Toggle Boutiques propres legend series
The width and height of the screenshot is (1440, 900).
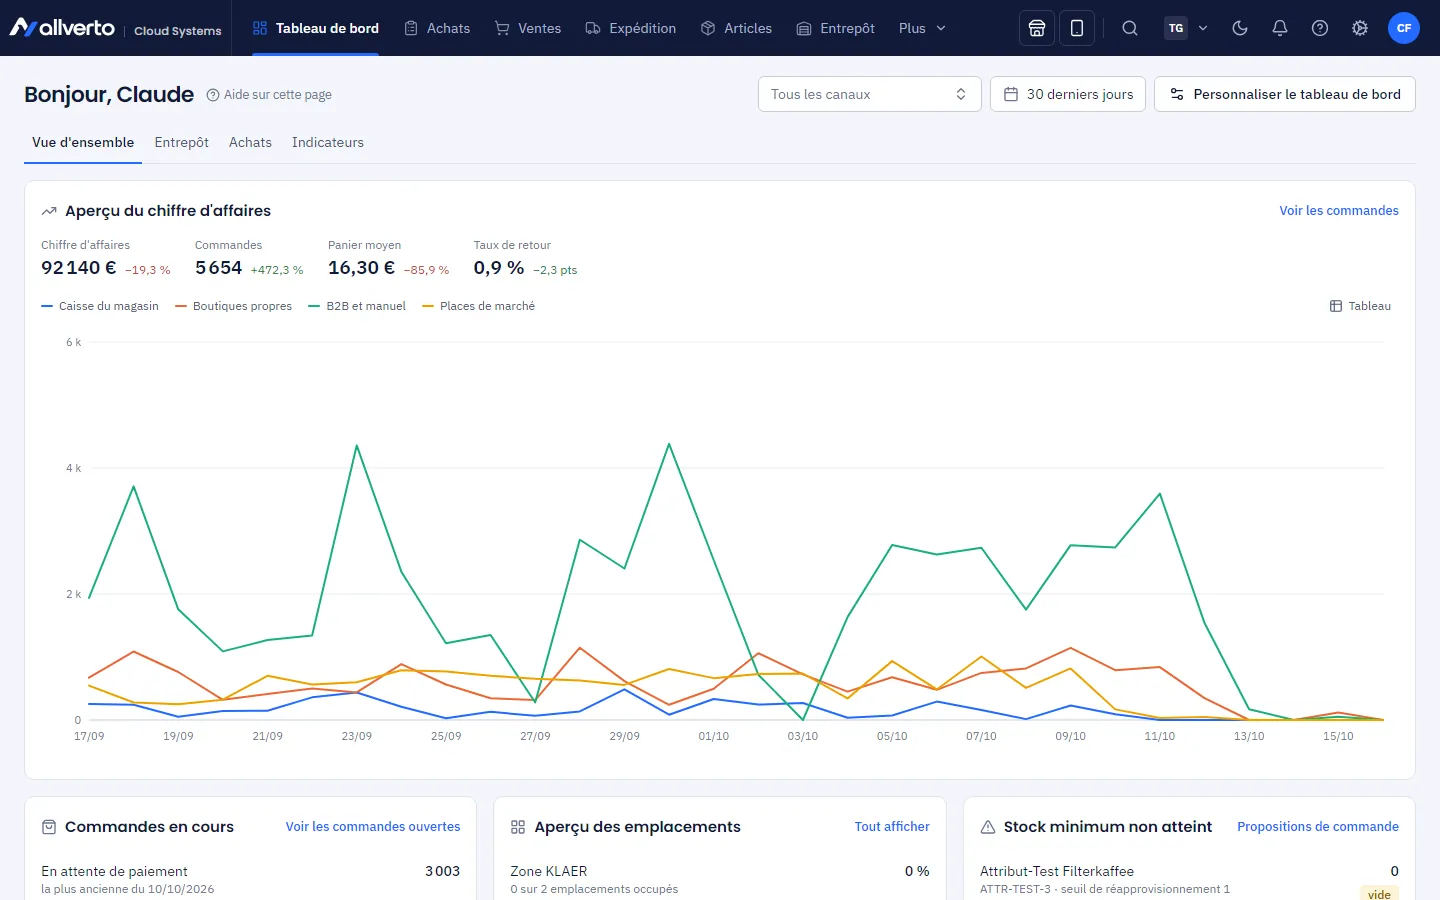tap(234, 306)
